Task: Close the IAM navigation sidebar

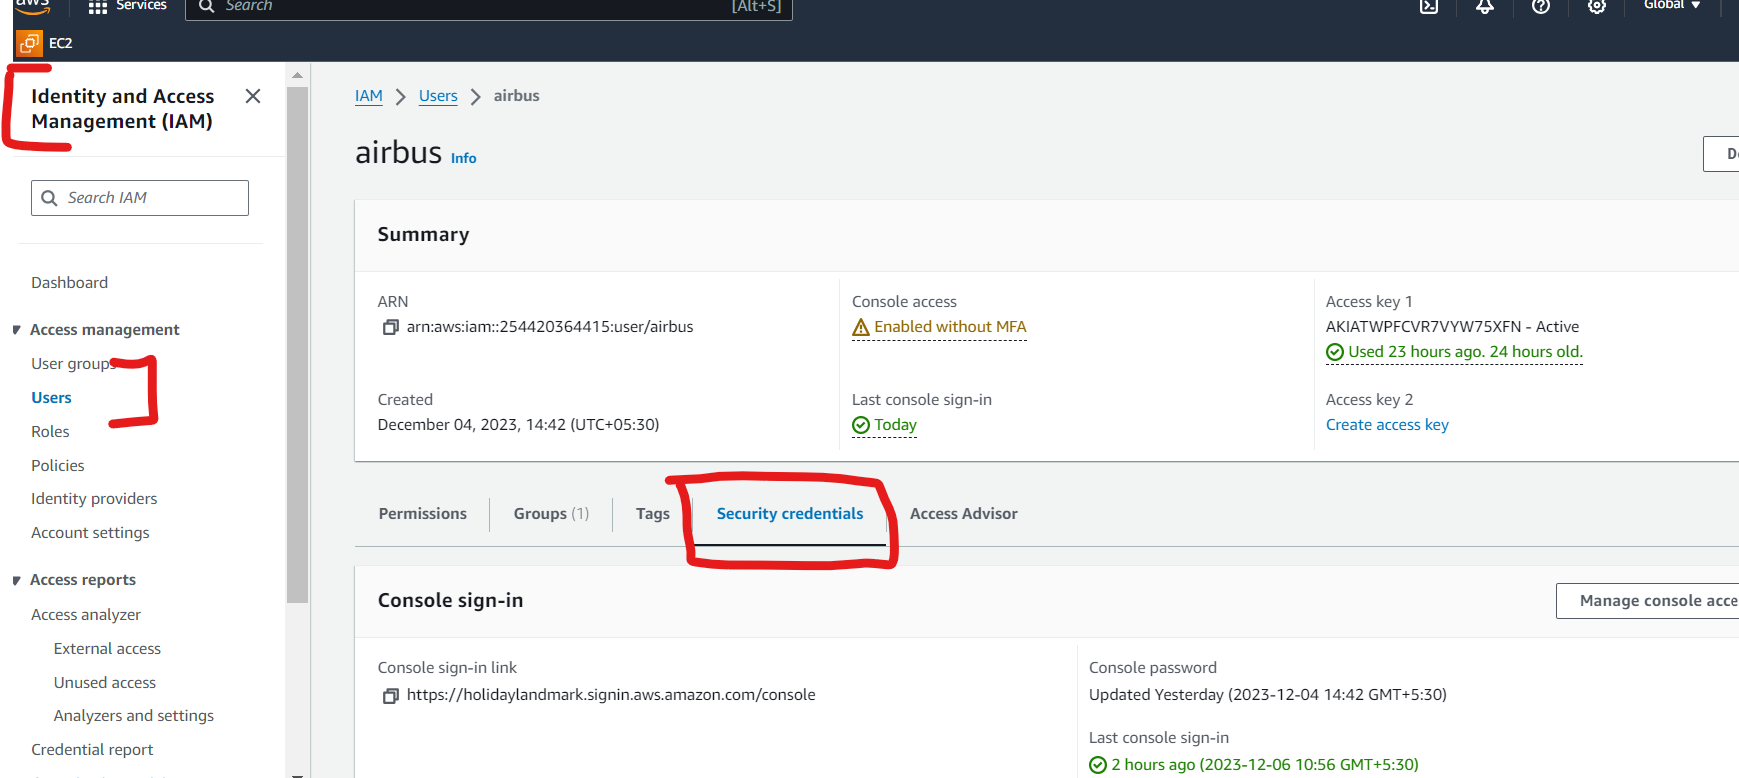Action: click(253, 96)
